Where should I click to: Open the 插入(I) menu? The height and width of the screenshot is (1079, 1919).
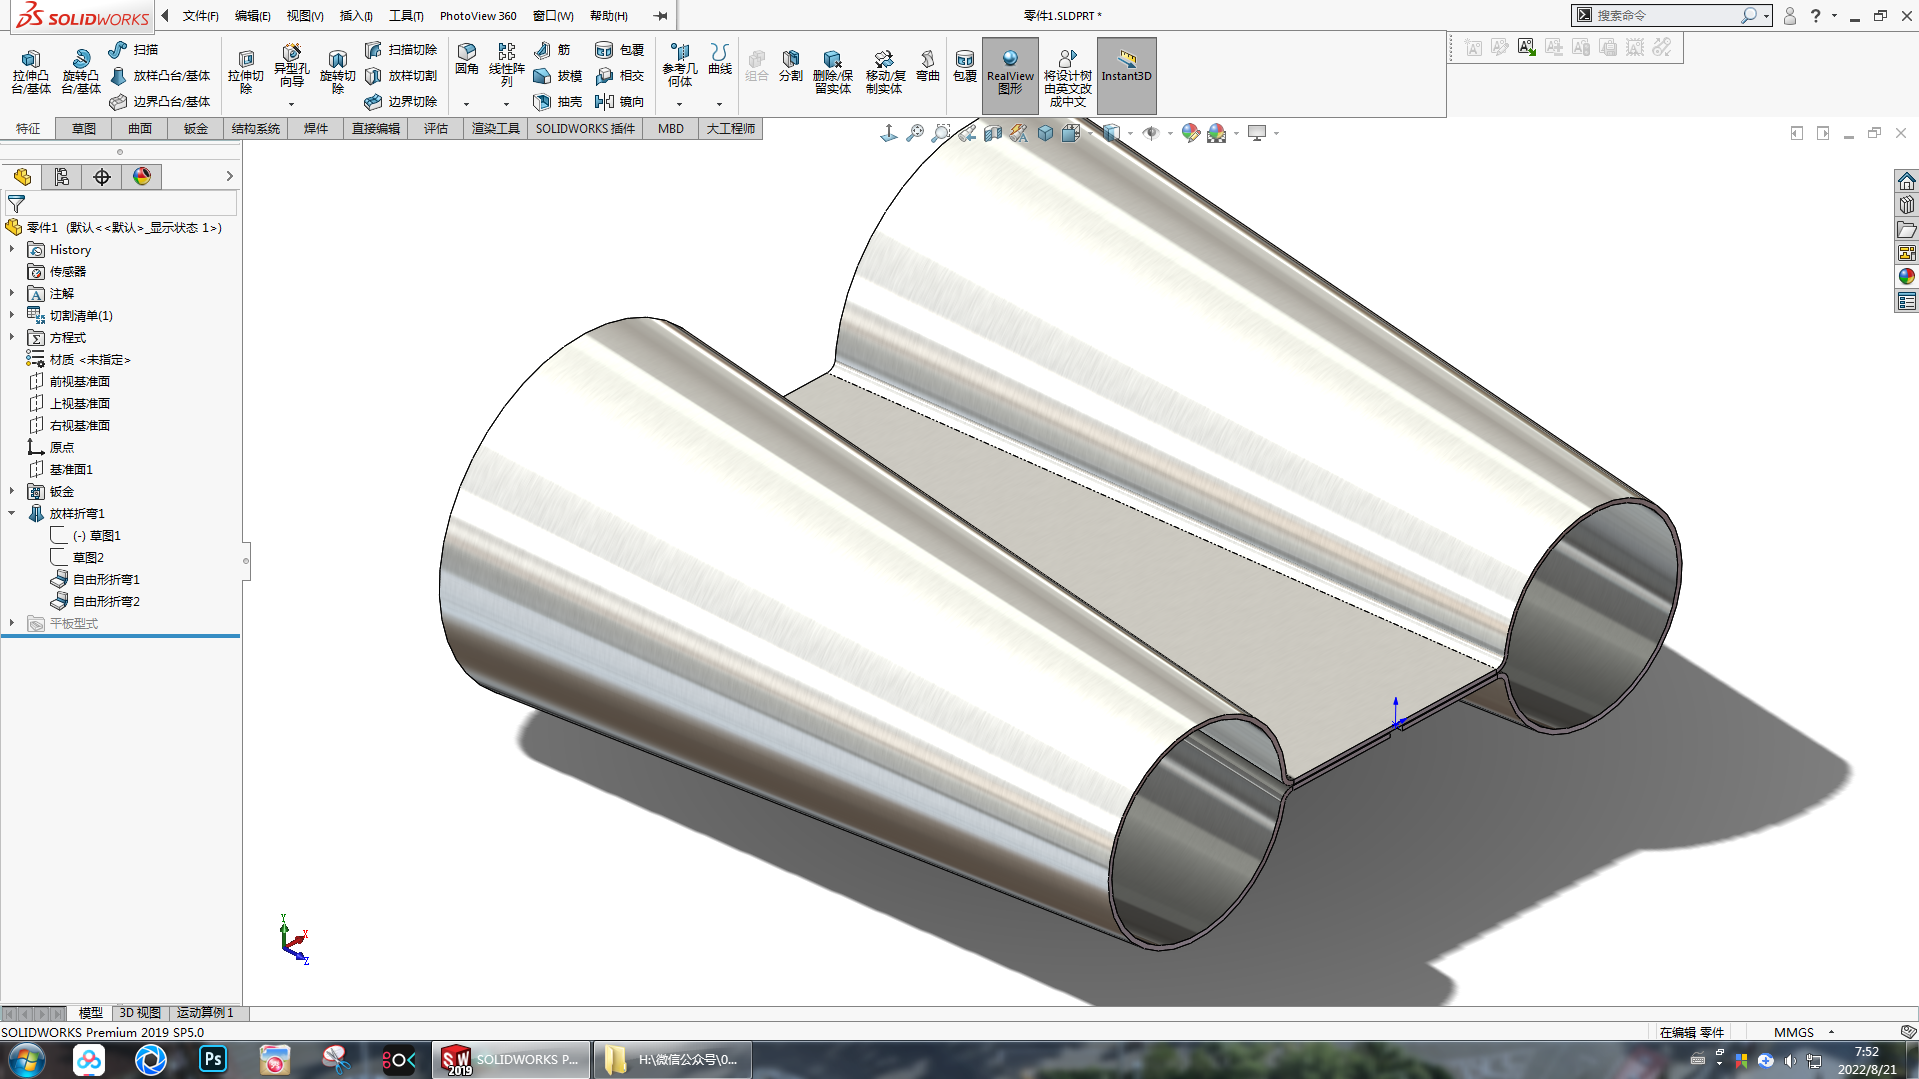[x=356, y=16]
